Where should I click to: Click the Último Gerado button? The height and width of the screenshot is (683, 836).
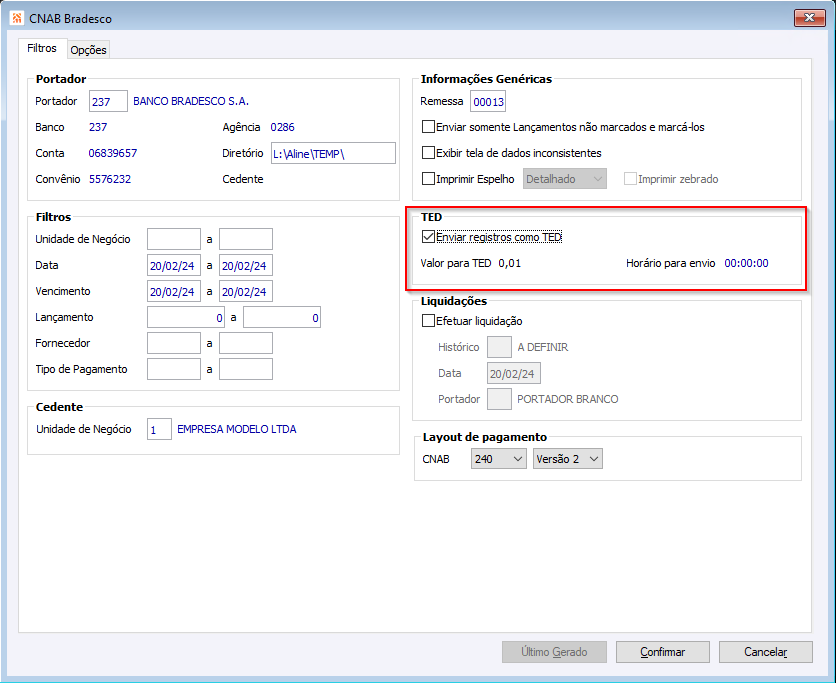(554, 652)
